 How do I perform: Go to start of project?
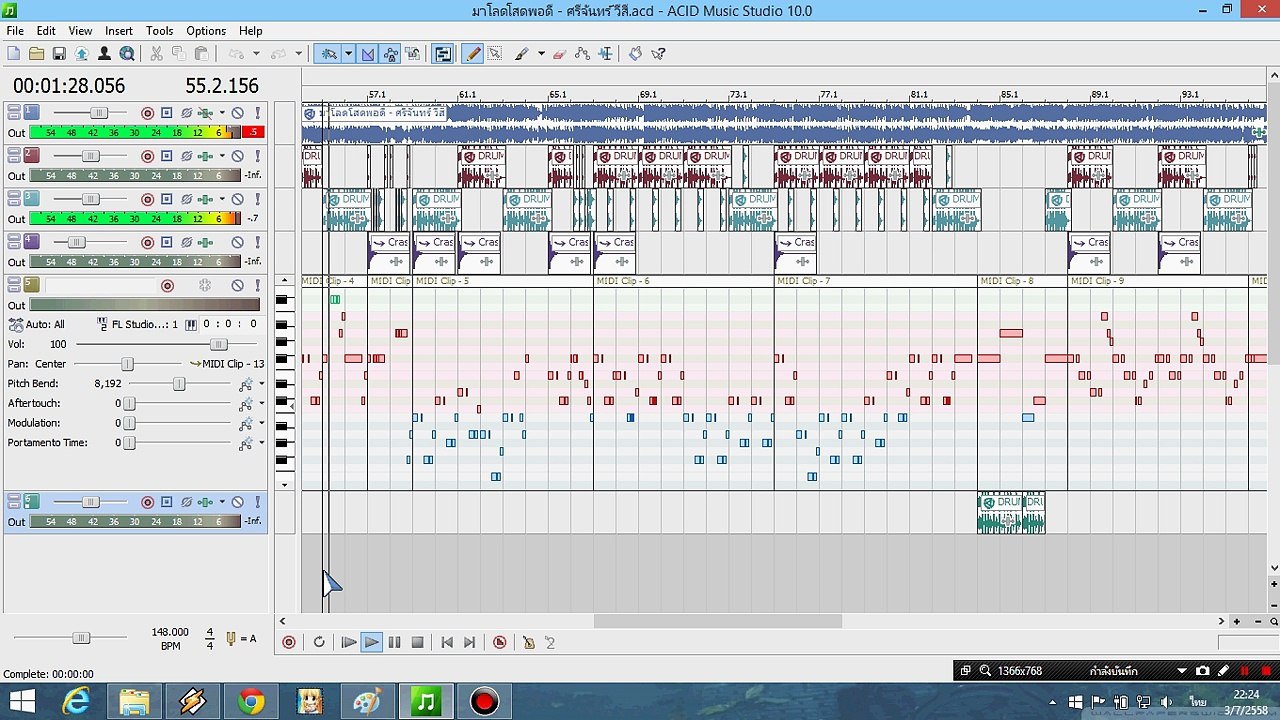coord(447,642)
